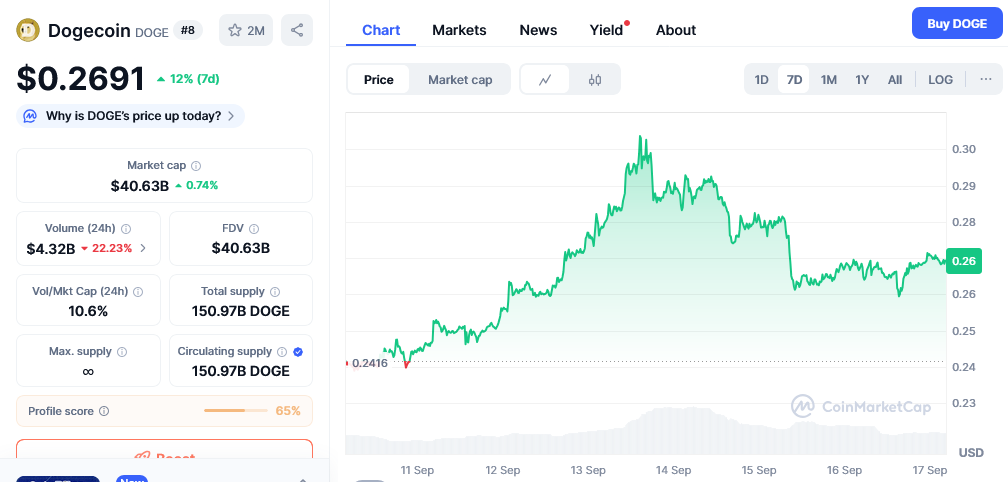Click the Boost button

point(165,450)
